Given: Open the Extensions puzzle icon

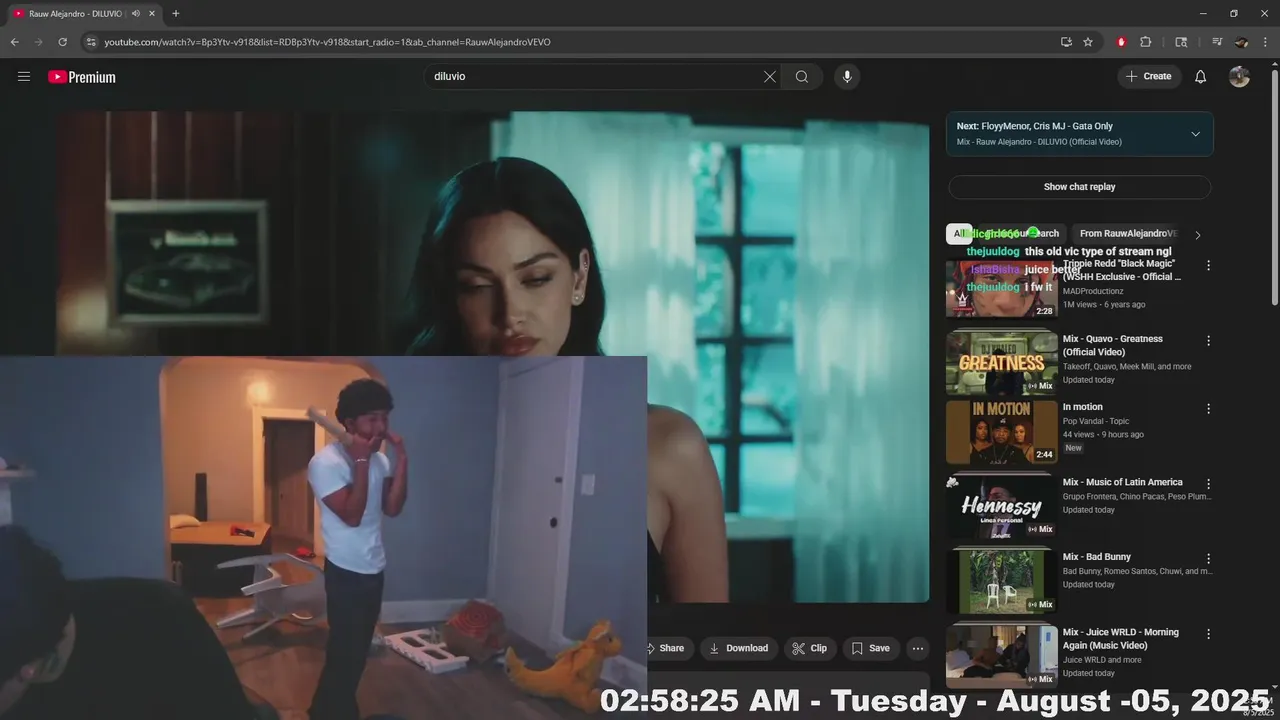Looking at the screenshot, I should point(1146,42).
